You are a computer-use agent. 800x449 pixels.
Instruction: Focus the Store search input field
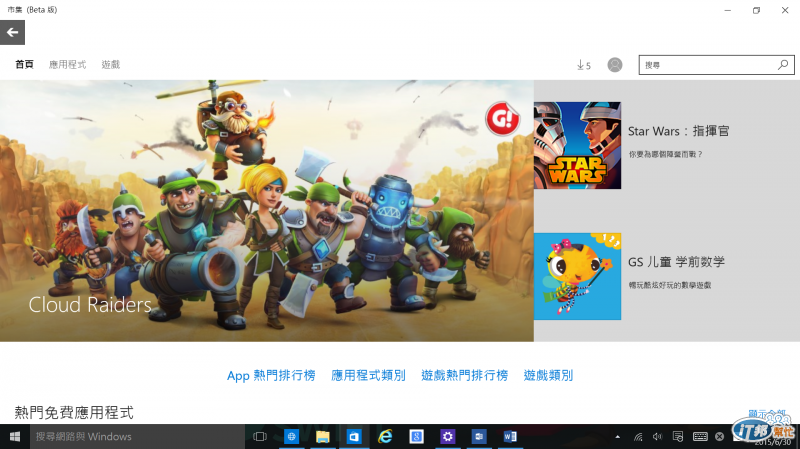[716, 65]
